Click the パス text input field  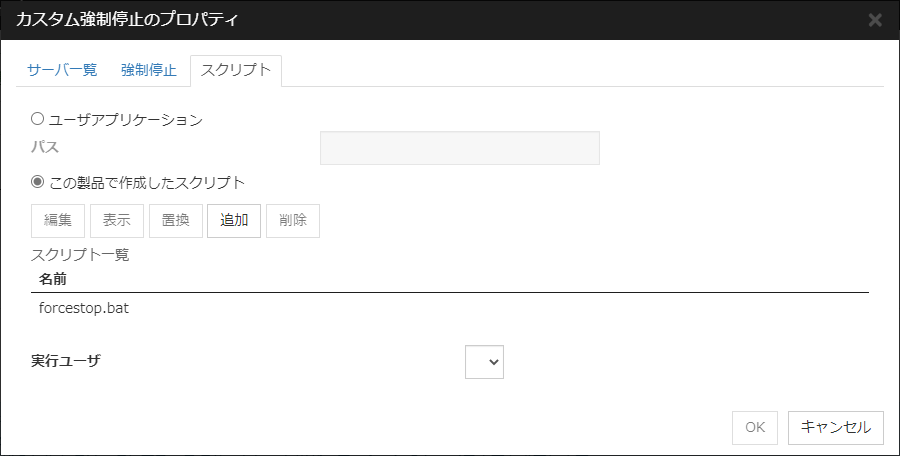(459, 148)
